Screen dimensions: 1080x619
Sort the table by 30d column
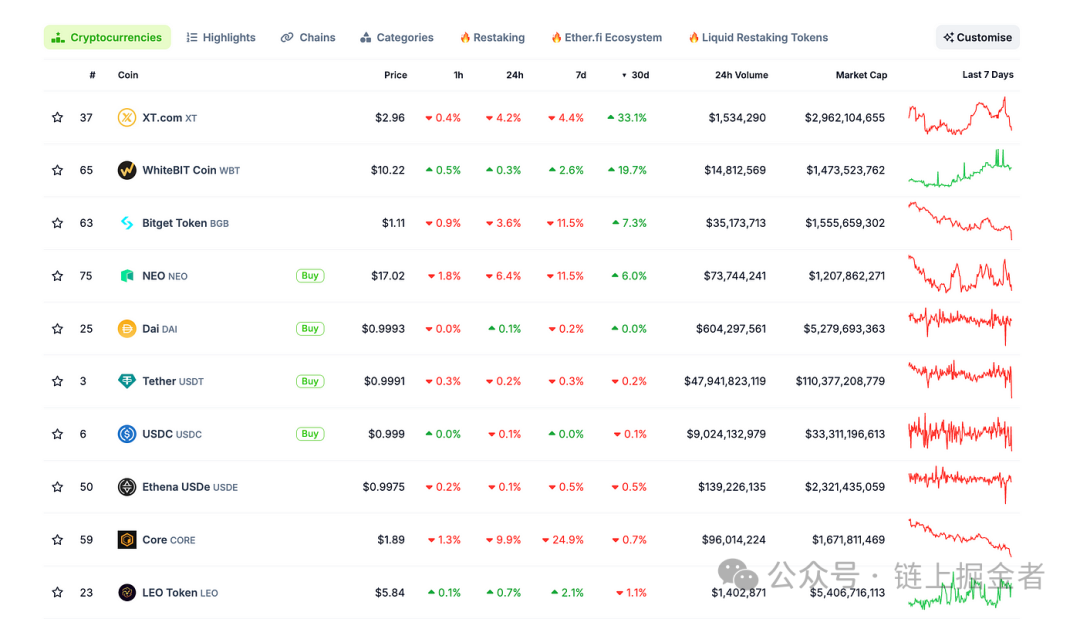pos(636,75)
